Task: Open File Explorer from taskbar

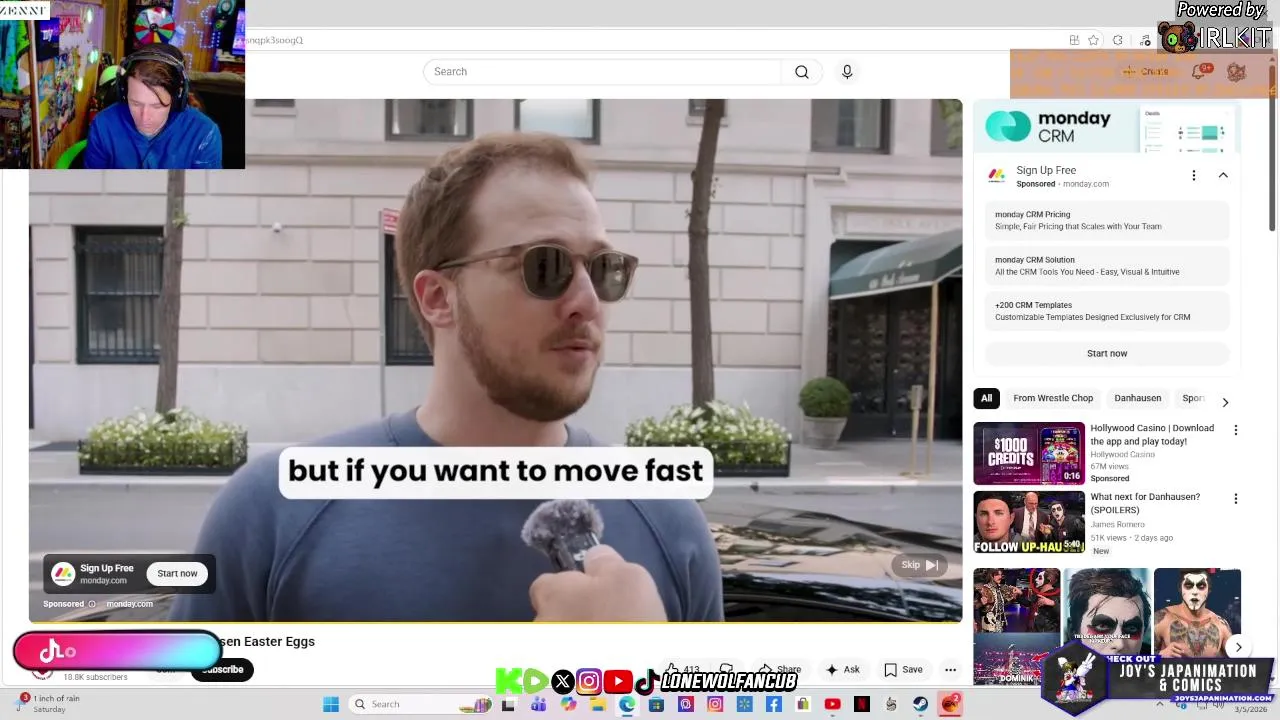Action: [x=597, y=704]
